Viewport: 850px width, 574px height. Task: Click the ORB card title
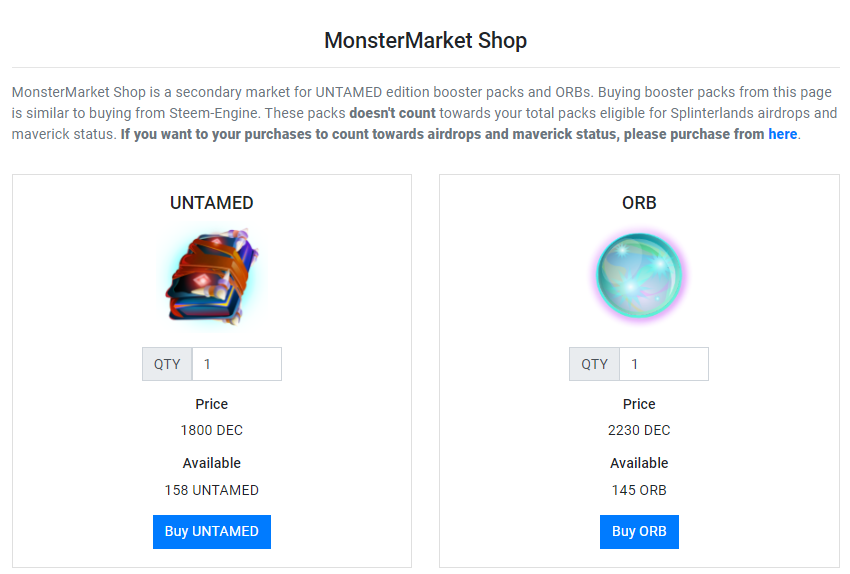pos(639,203)
